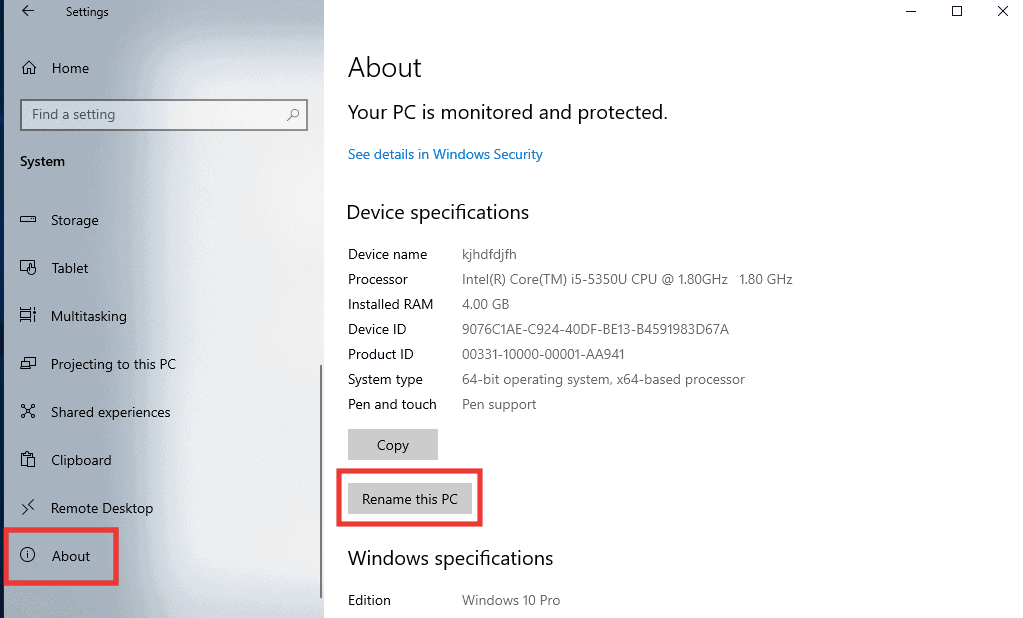This screenshot has width=1023, height=618.
Task: Open Multitasking settings via its icon
Action: coord(29,316)
